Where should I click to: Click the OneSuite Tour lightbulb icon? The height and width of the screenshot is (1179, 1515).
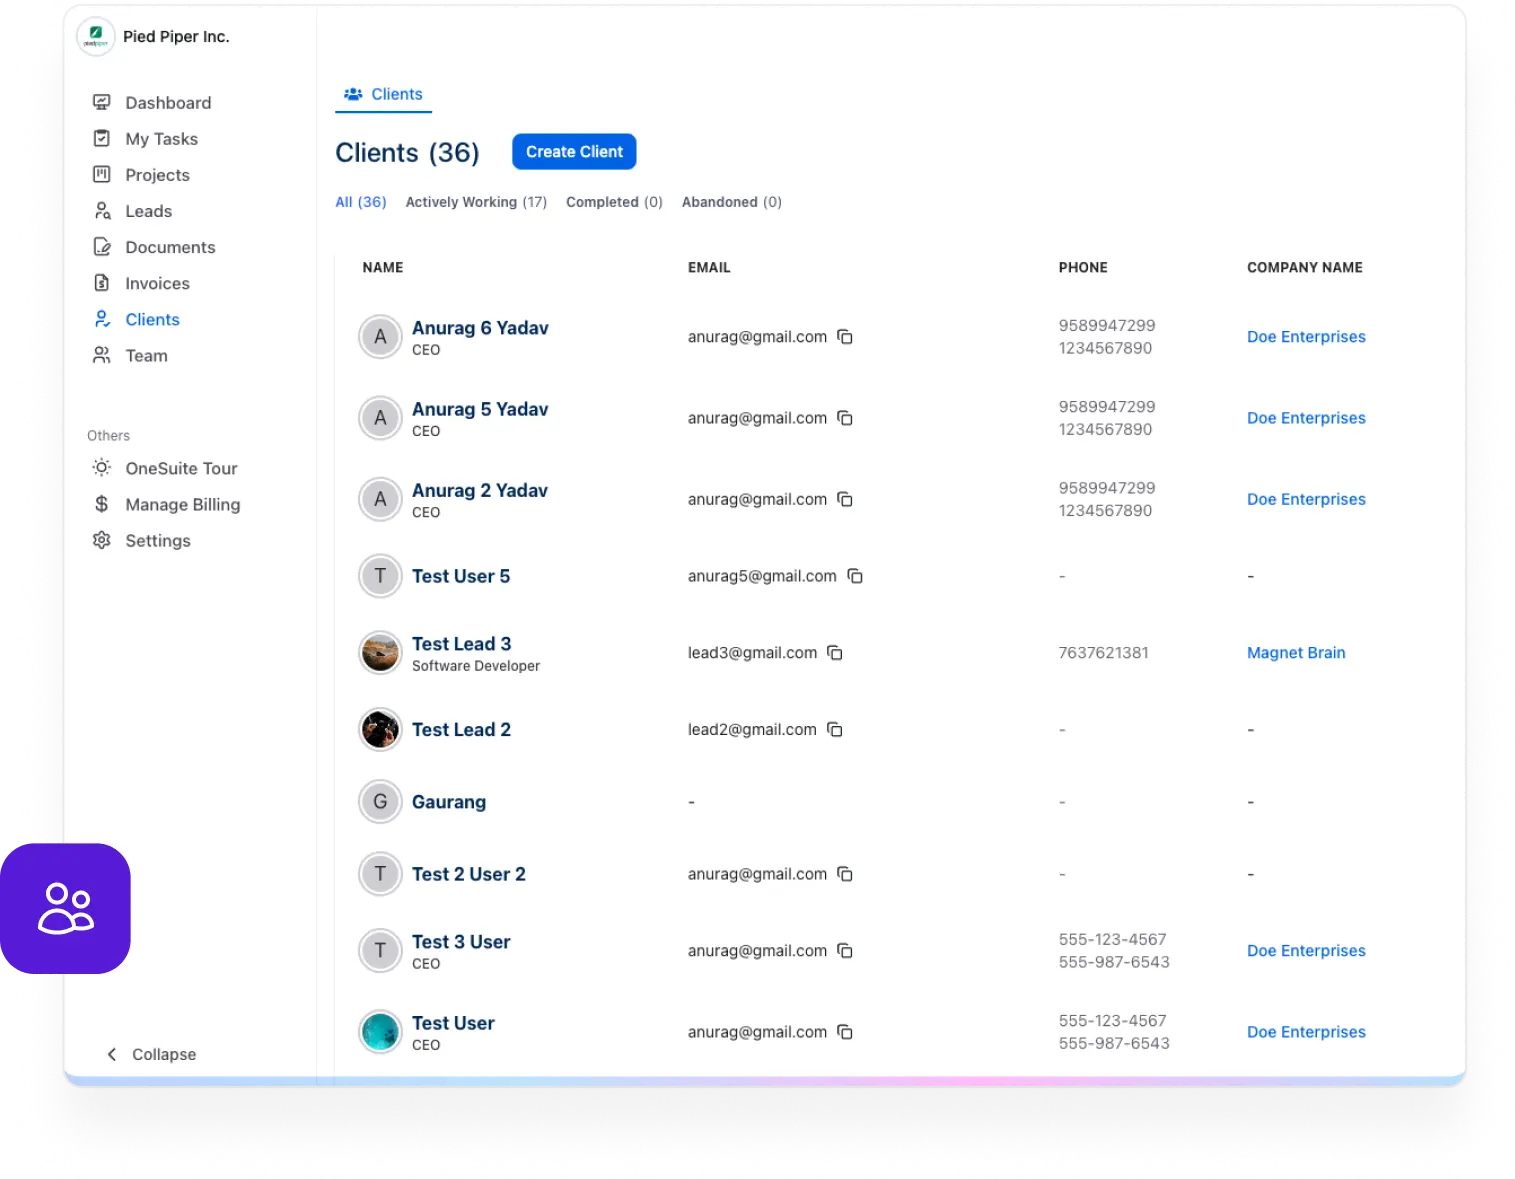pos(101,467)
